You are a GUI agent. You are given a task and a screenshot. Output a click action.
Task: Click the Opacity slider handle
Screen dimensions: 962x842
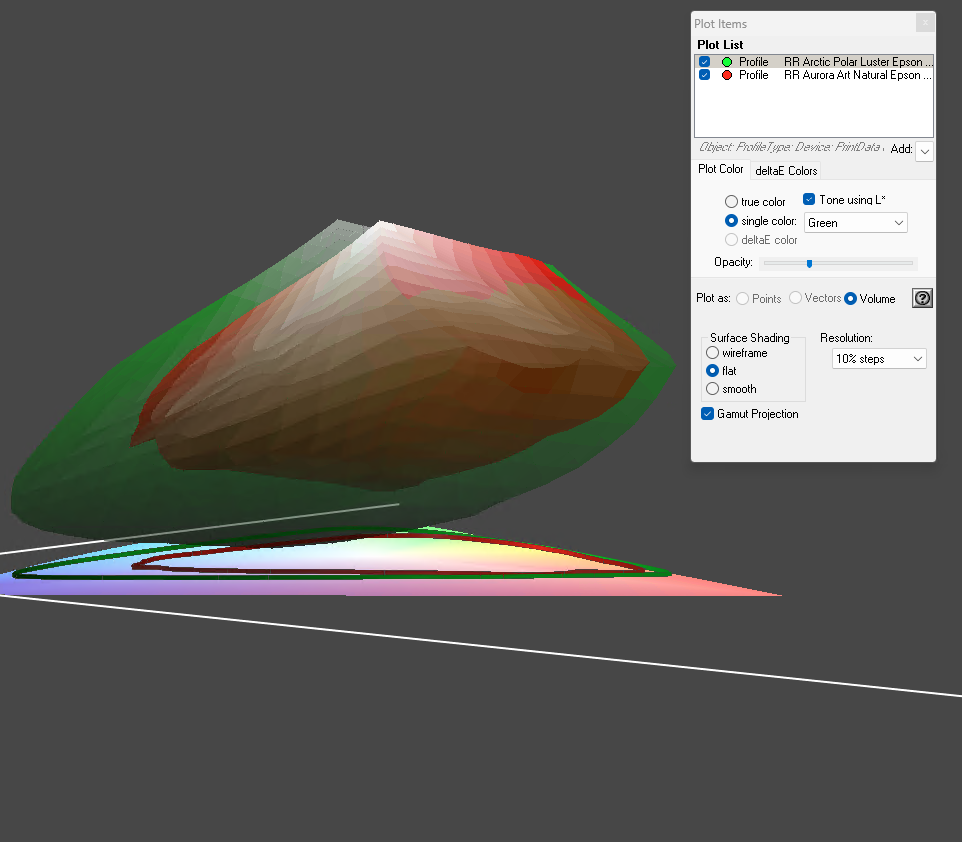coord(809,264)
